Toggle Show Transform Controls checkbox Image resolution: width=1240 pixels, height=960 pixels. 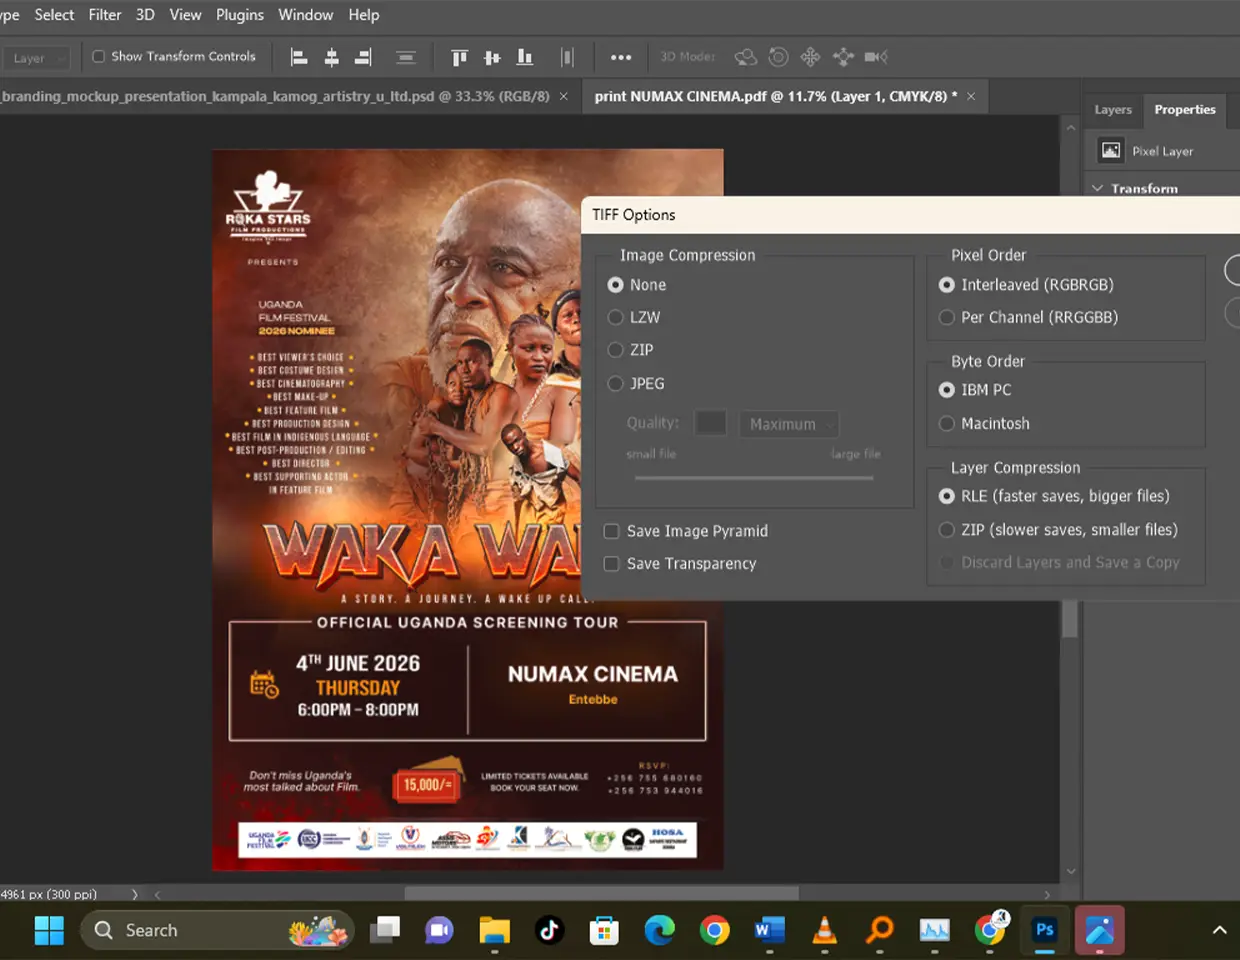click(98, 57)
